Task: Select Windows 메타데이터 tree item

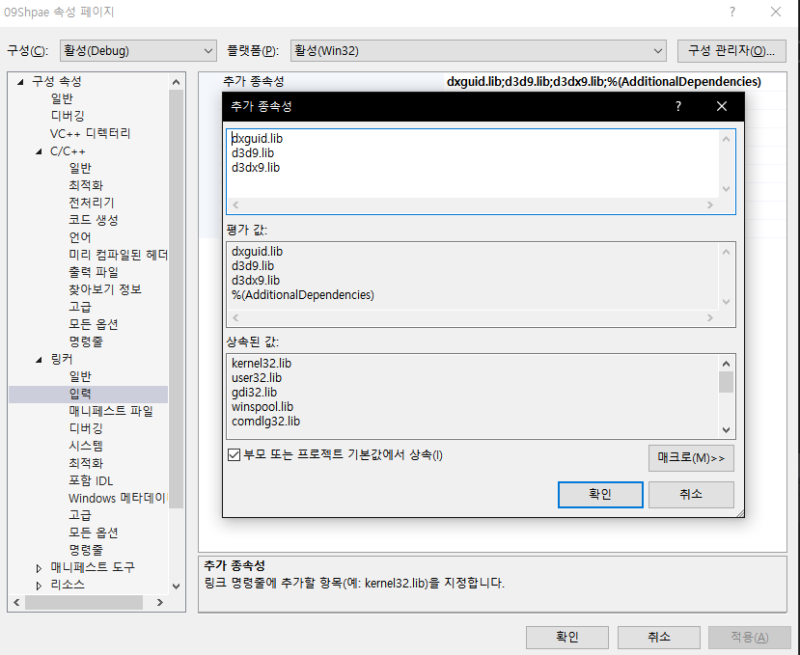Action: pos(117,498)
